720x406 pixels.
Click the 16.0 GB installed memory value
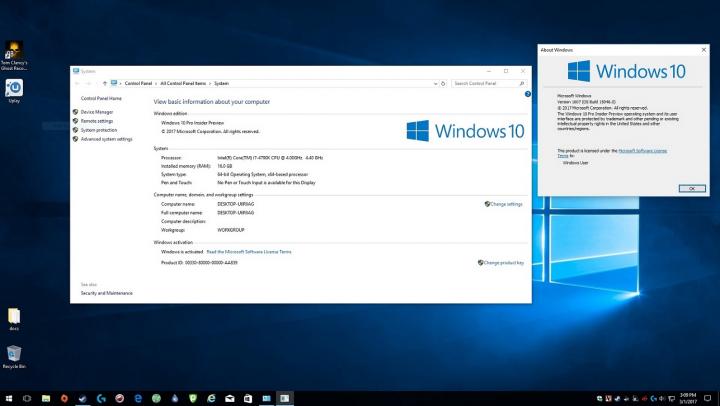(x=225, y=166)
